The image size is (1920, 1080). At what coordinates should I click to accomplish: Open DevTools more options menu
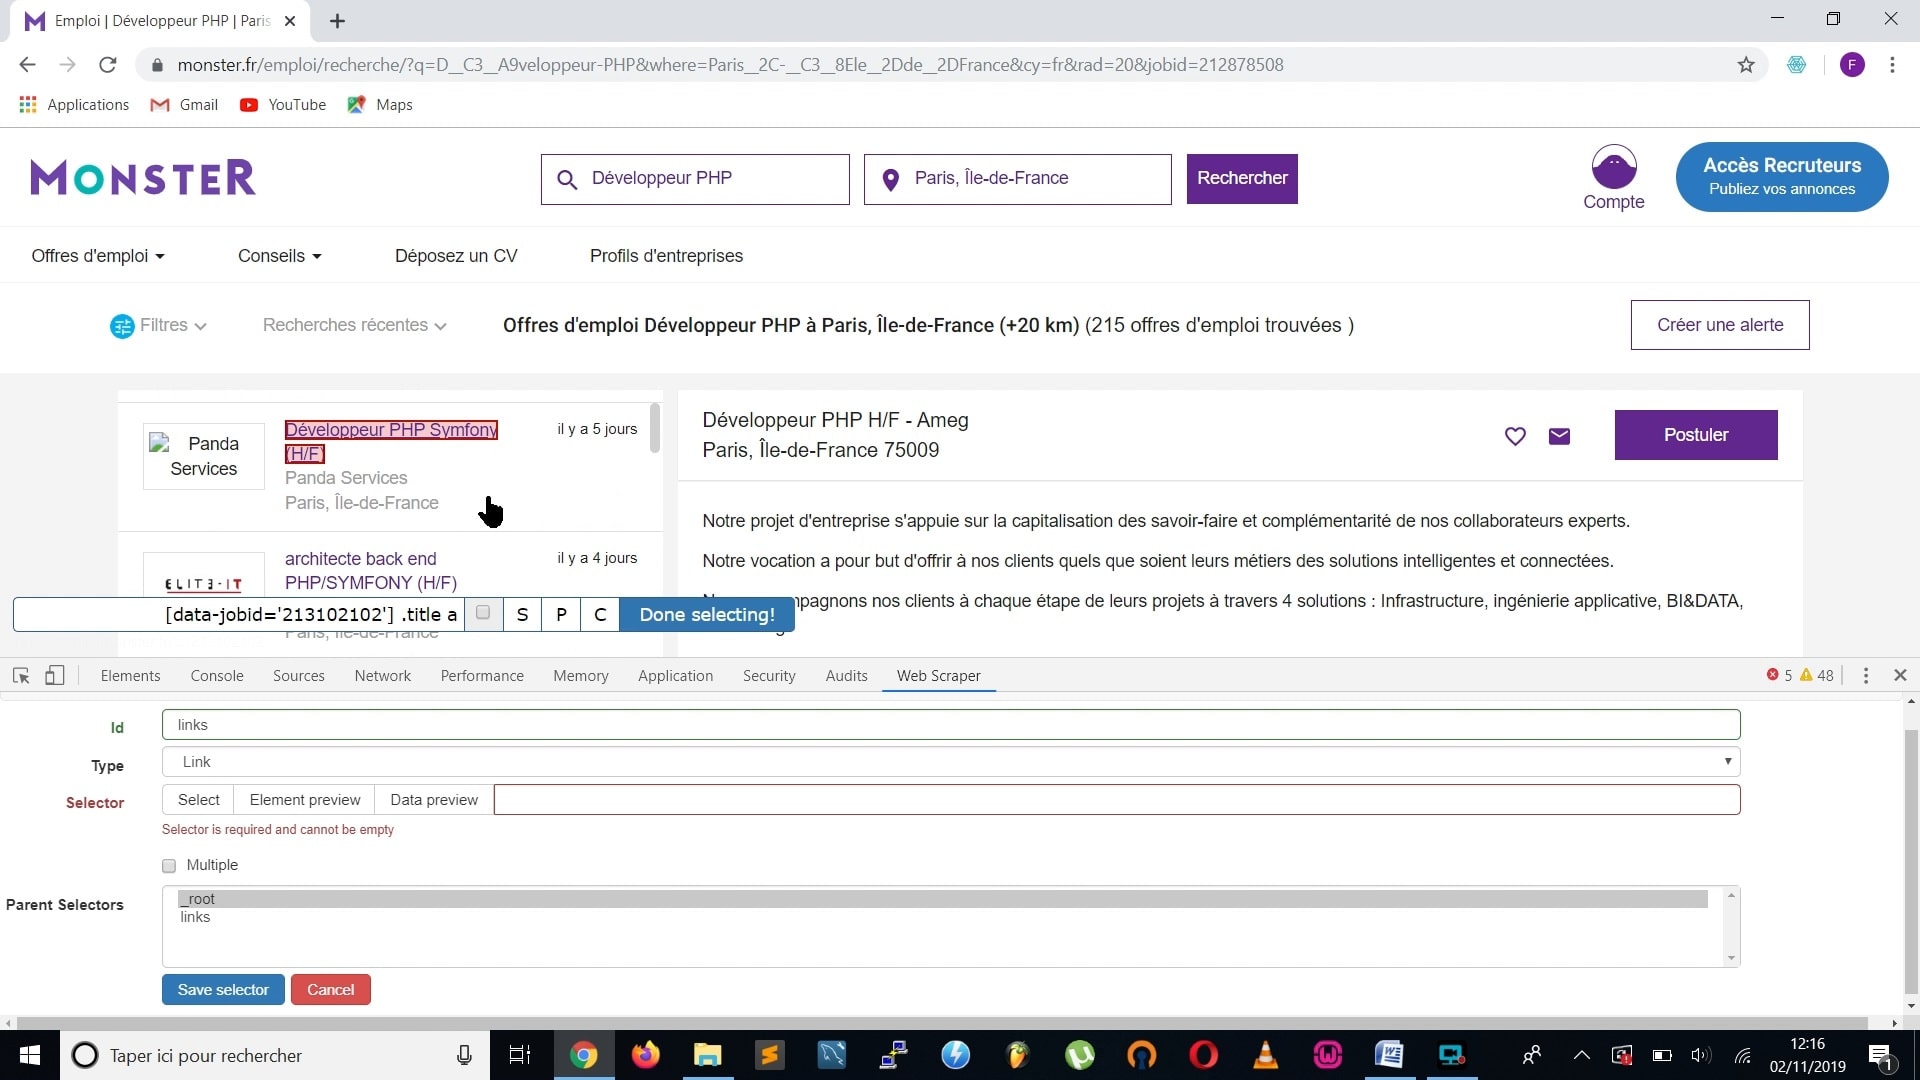(1866, 676)
